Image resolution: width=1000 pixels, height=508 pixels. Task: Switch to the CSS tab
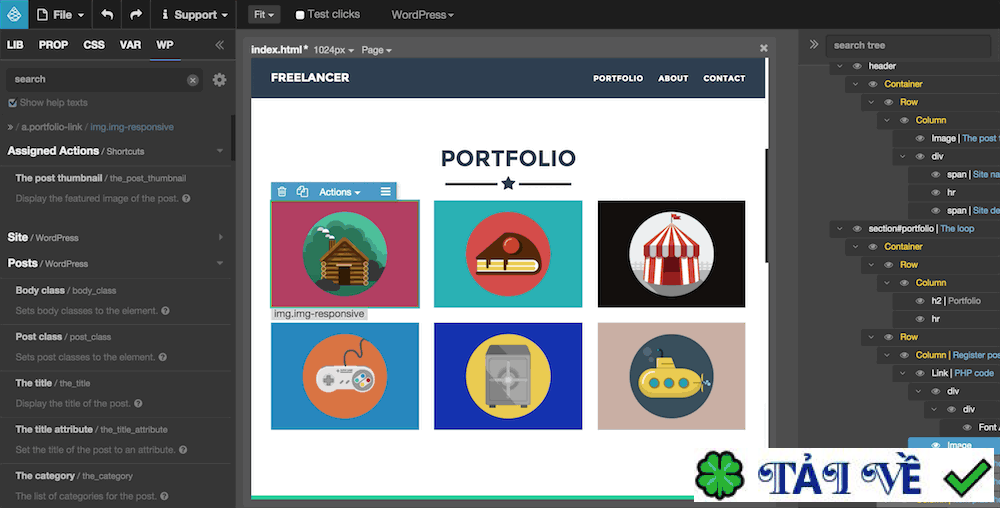tap(94, 45)
